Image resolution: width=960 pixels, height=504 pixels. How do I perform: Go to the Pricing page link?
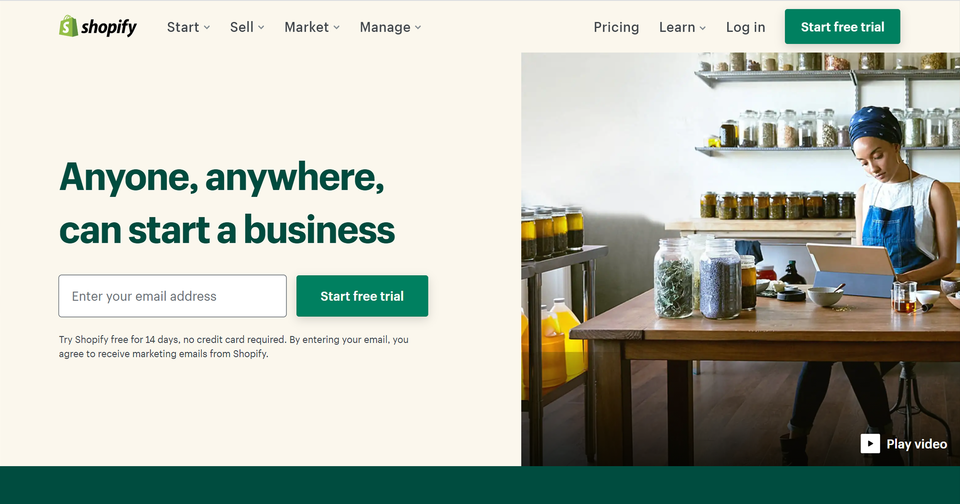click(x=616, y=27)
